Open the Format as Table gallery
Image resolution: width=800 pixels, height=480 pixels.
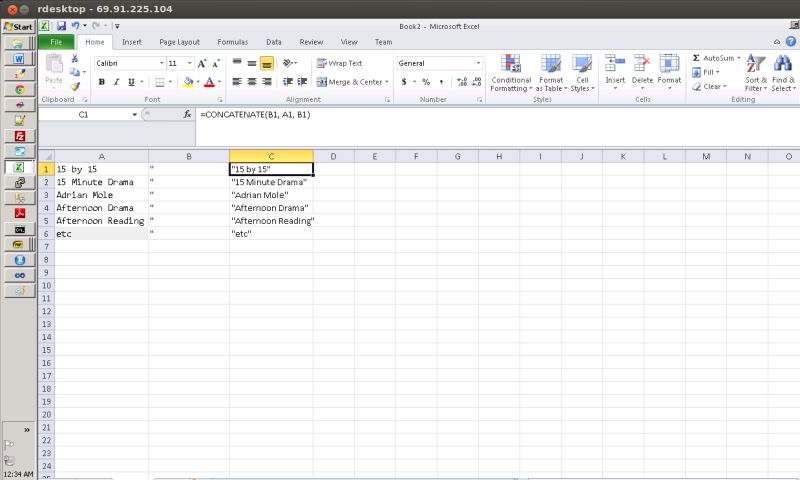click(x=551, y=72)
